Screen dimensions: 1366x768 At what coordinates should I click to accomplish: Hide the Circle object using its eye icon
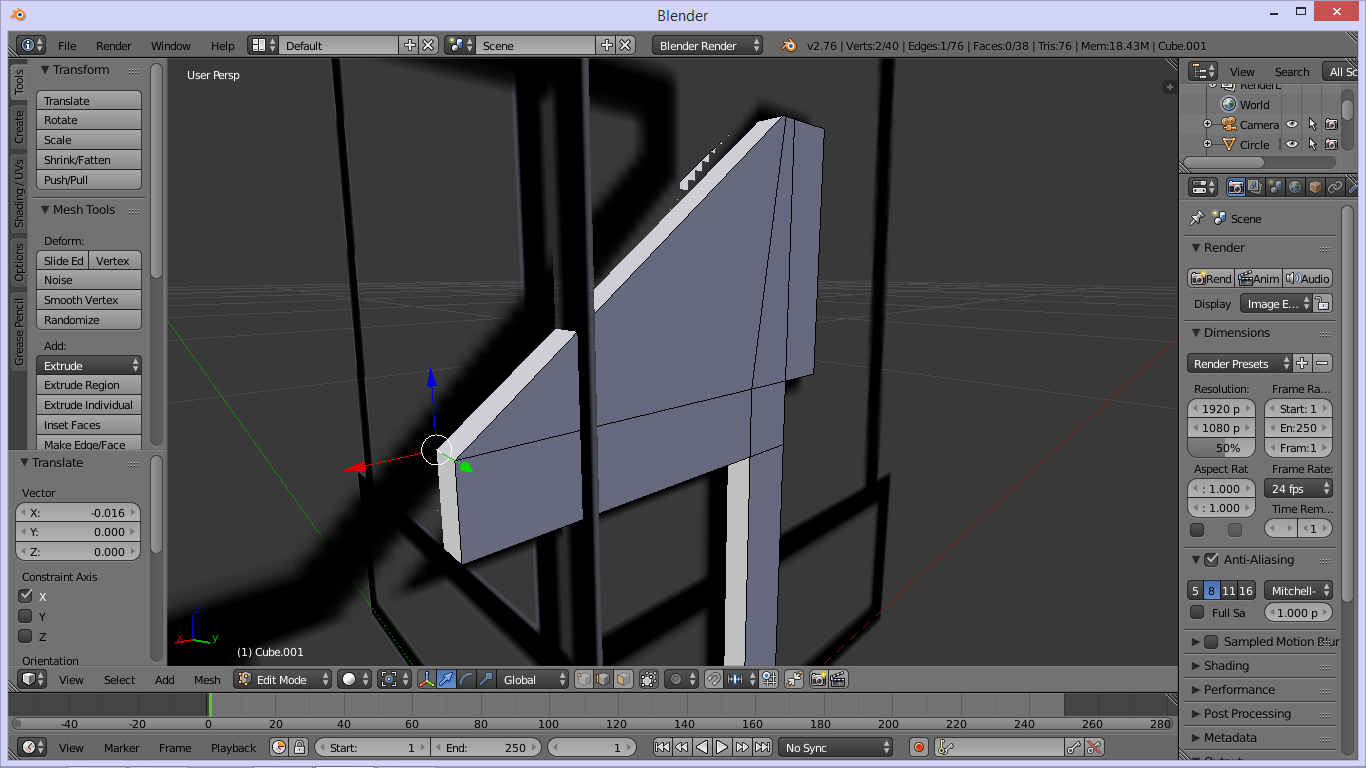point(1292,144)
